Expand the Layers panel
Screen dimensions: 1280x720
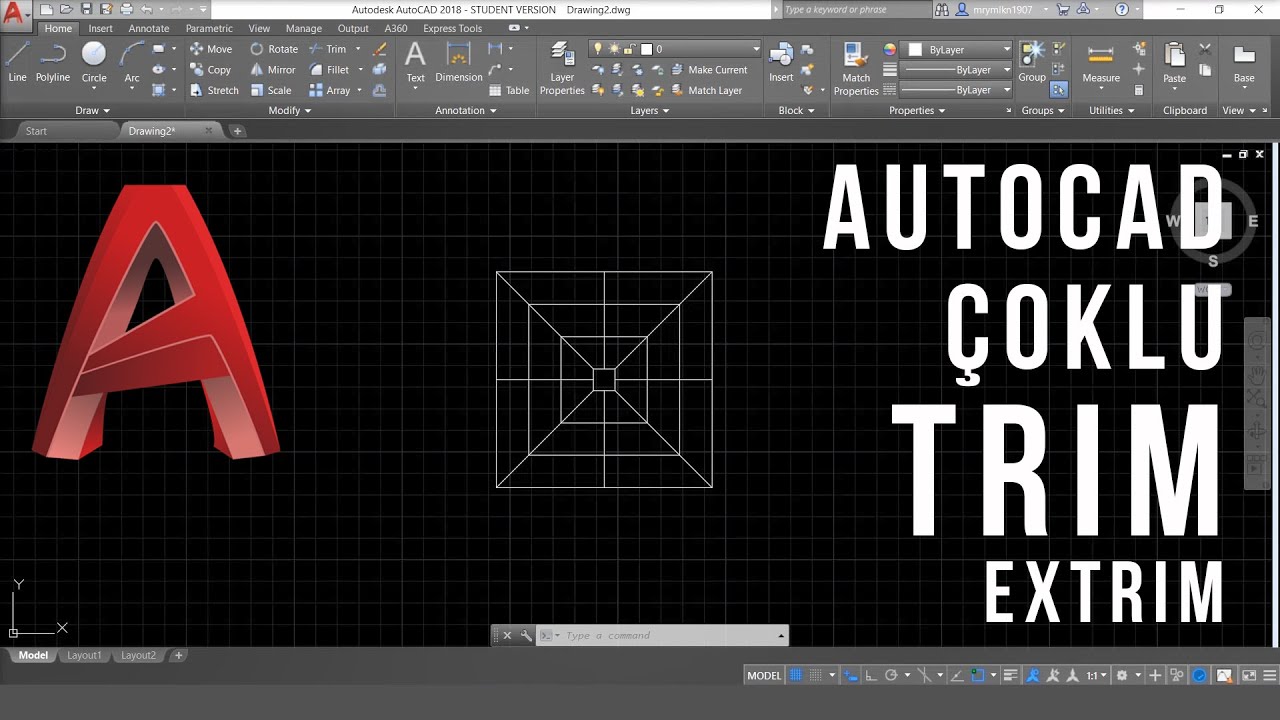click(x=650, y=111)
